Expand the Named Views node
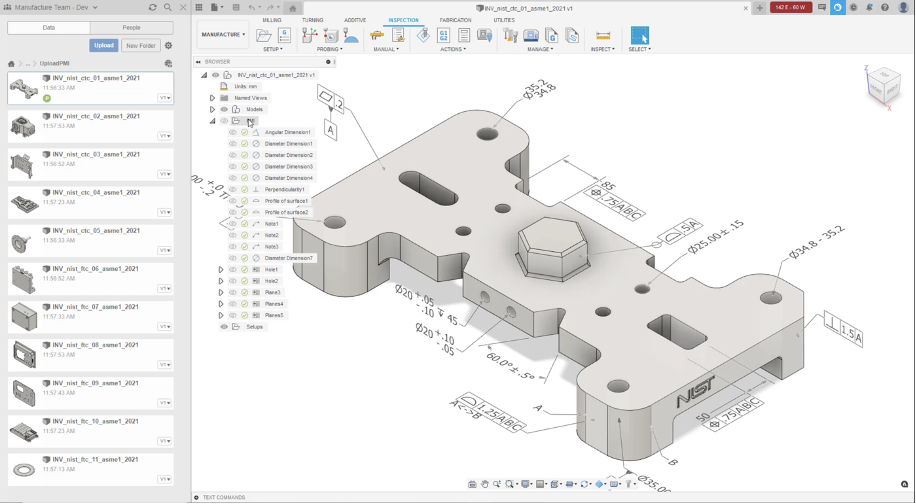Screen dimensions: 916x504 tap(212, 98)
